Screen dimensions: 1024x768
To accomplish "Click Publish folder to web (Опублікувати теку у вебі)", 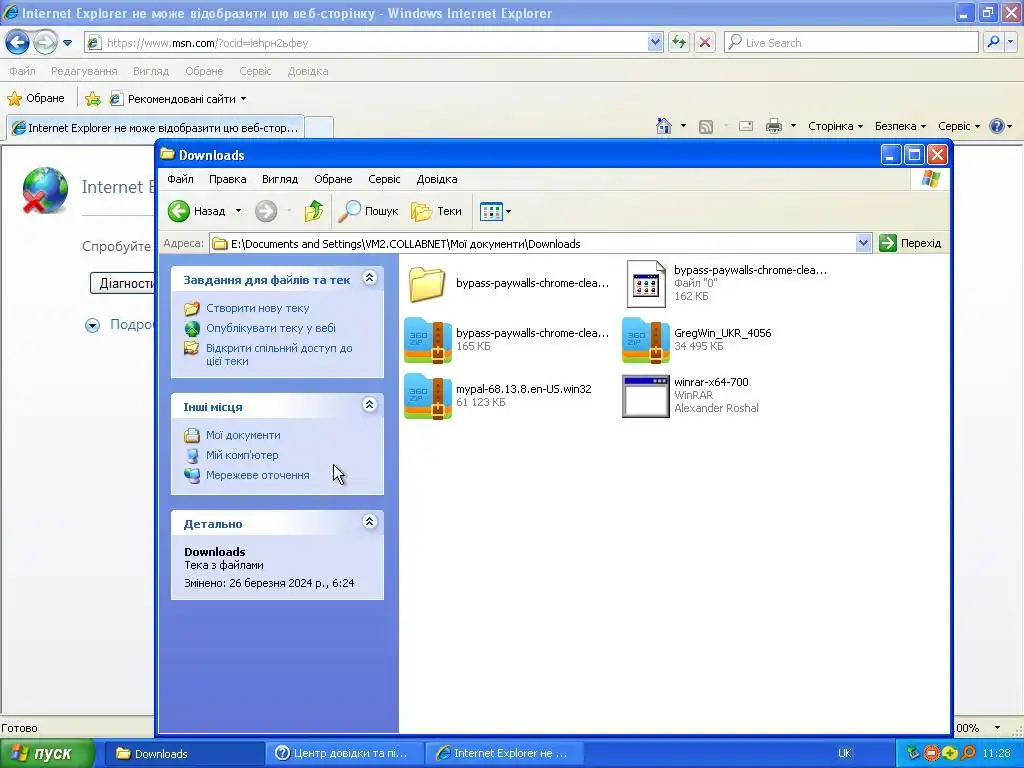I will pyautogui.click(x=270, y=328).
